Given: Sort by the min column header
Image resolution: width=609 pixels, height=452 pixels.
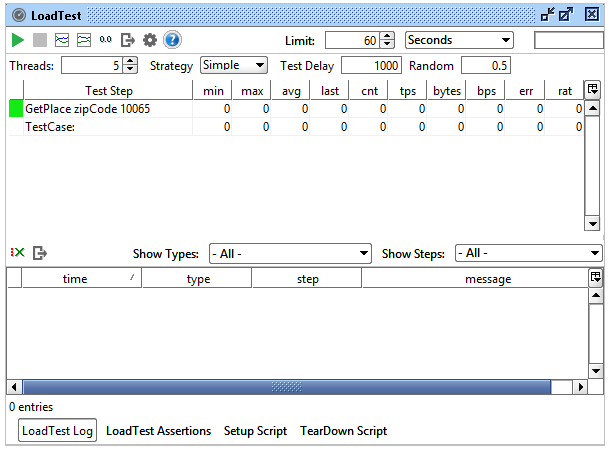Looking at the screenshot, I should [213, 90].
